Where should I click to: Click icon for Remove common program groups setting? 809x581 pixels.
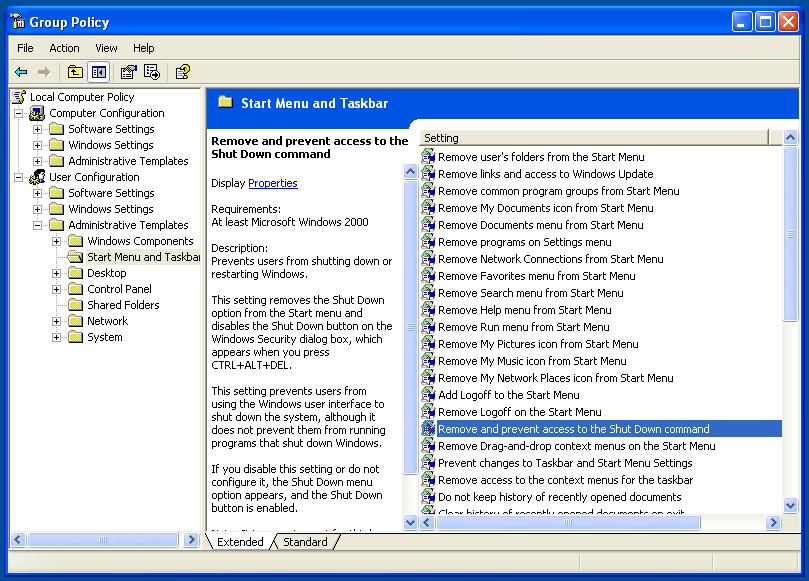[x=428, y=190]
